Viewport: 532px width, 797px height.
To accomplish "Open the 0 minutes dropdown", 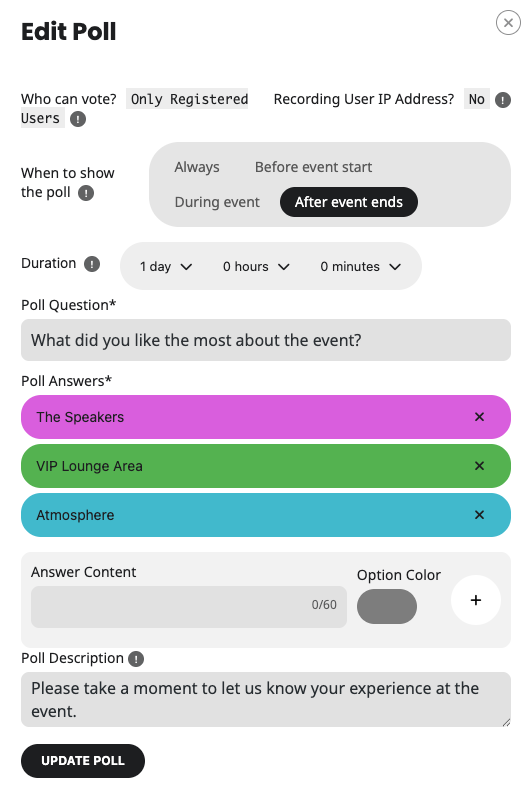I will point(360,267).
